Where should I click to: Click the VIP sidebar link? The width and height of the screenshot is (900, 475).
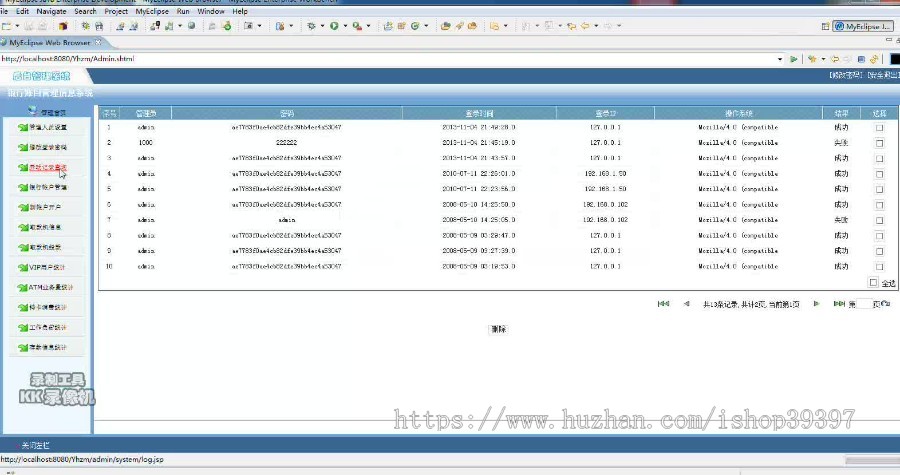[47, 267]
